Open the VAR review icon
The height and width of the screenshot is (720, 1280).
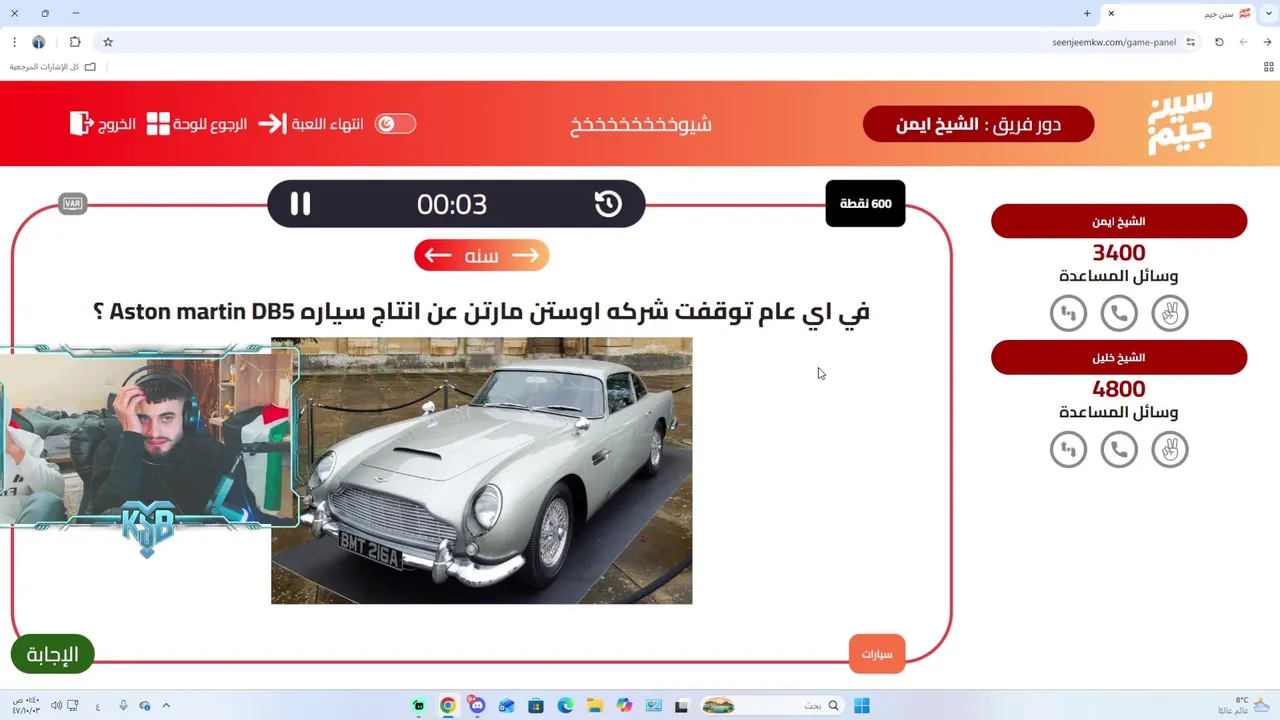(72, 204)
